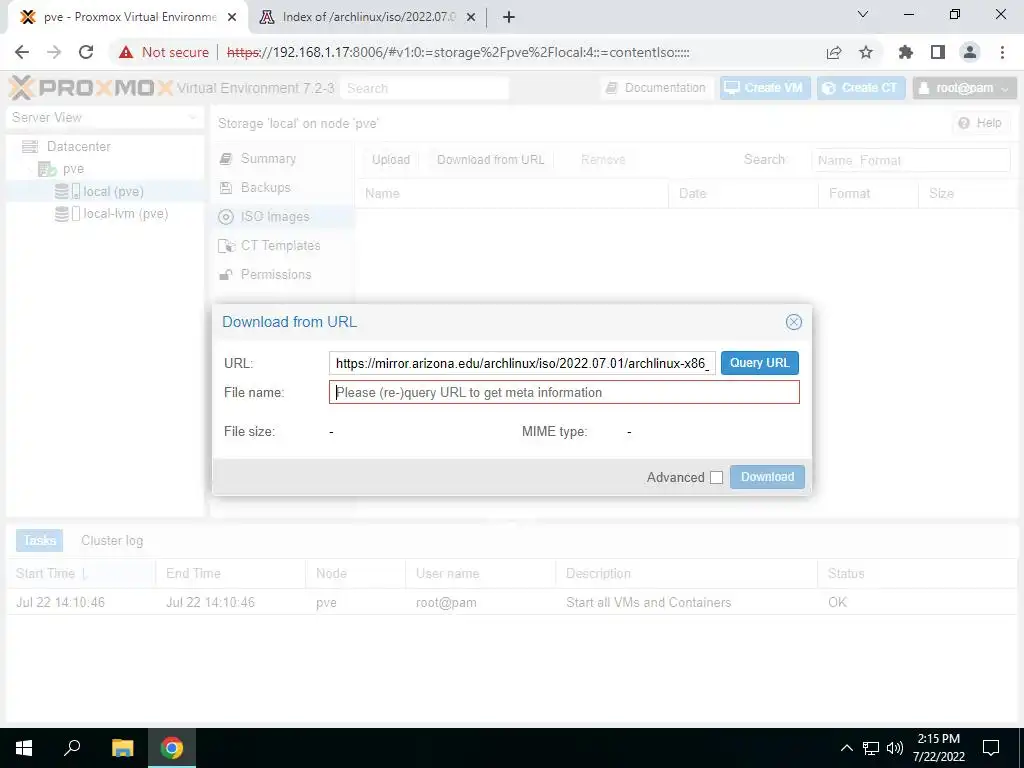Click the address bar URL
This screenshot has width=1024, height=768.
pos(458,52)
